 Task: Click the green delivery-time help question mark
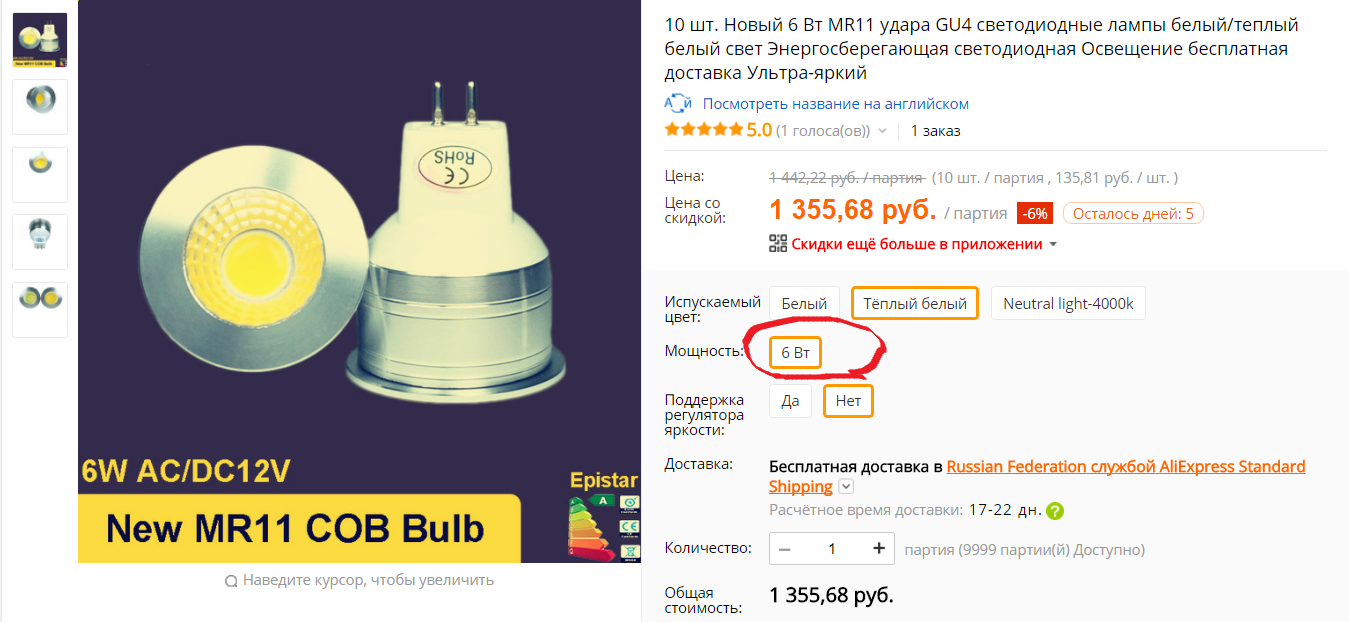tap(1055, 511)
